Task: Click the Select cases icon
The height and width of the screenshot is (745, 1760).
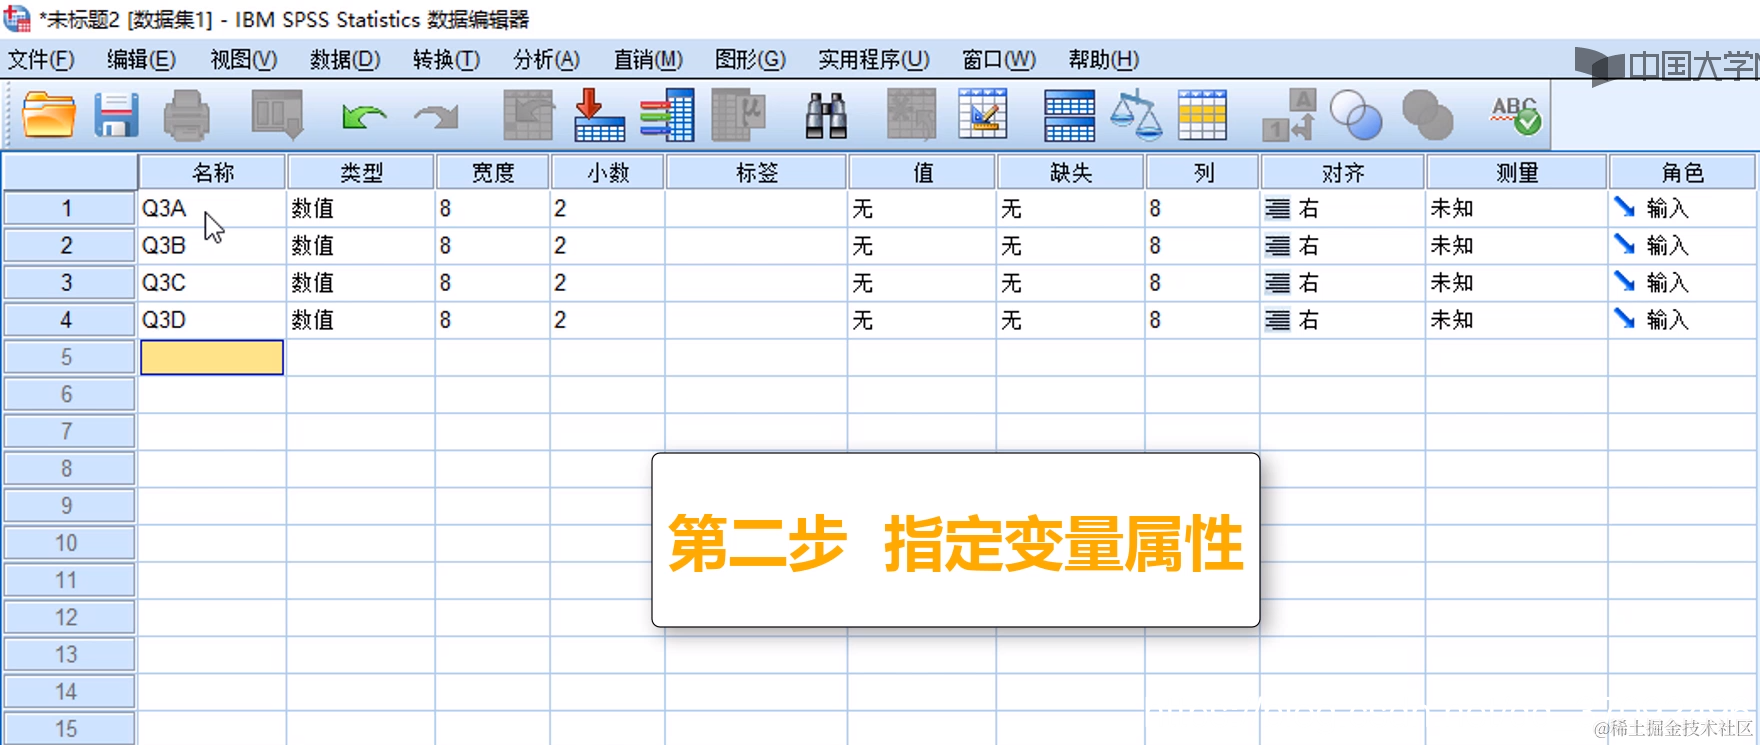Action: click(x=1202, y=115)
